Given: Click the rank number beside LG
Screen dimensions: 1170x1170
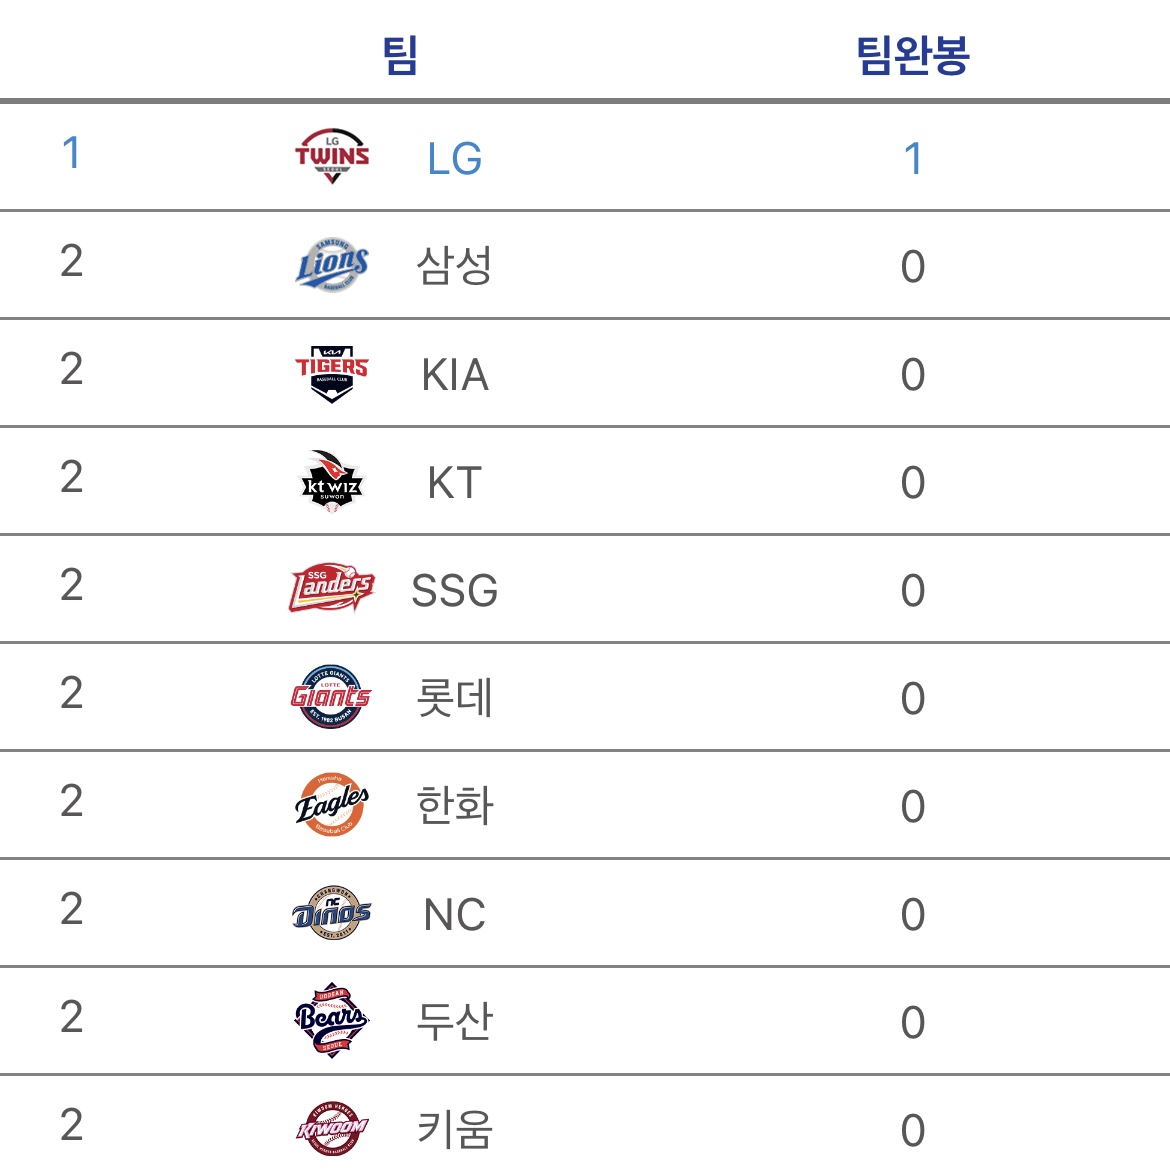Looking at the screenshot, I should [x=71, y=153].
